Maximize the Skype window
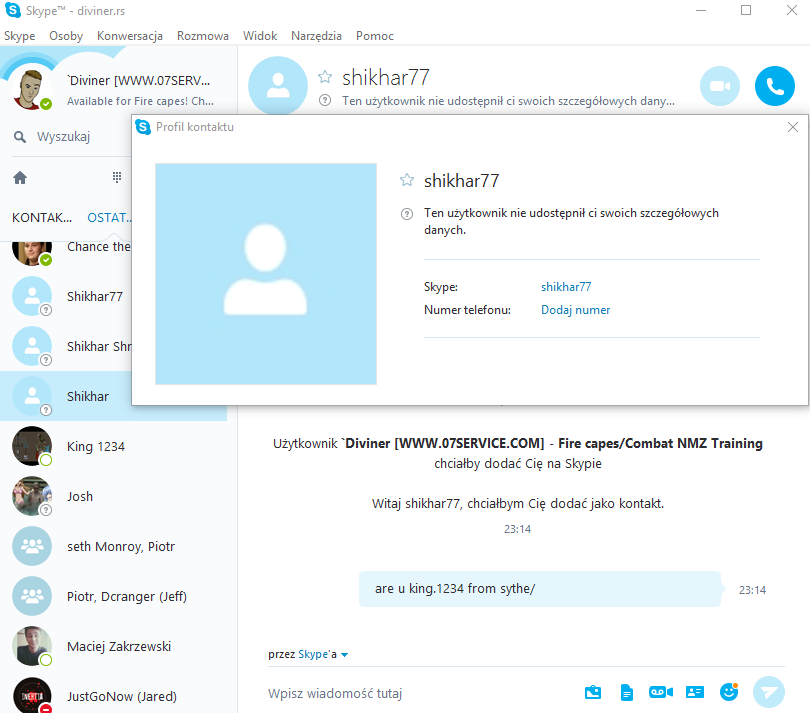Screen dimensions: 810x713 tap(746, 10)
